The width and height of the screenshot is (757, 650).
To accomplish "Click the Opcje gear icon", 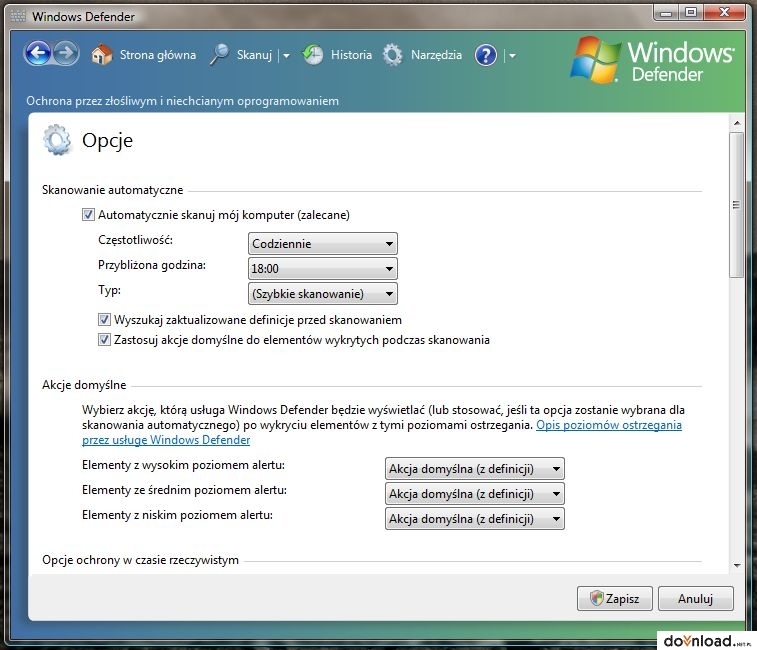I will point(57,140).
